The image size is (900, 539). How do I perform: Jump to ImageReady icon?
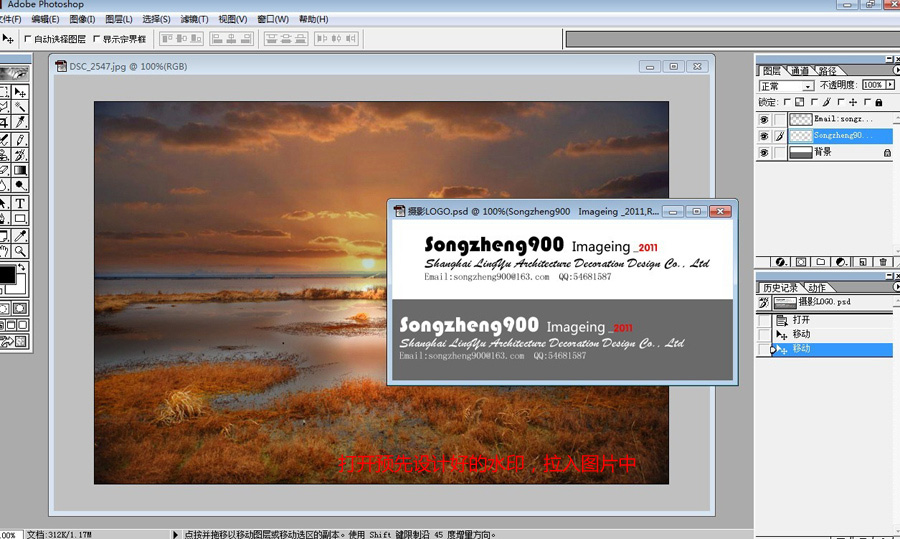(x=14, y=342)
